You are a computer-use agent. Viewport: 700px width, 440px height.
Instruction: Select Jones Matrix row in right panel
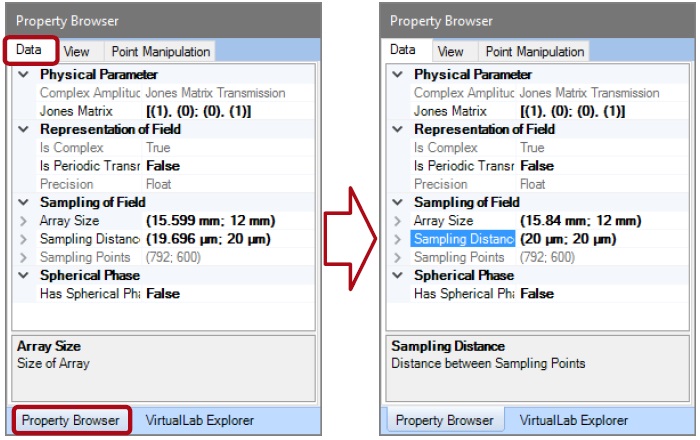point(450,111)
